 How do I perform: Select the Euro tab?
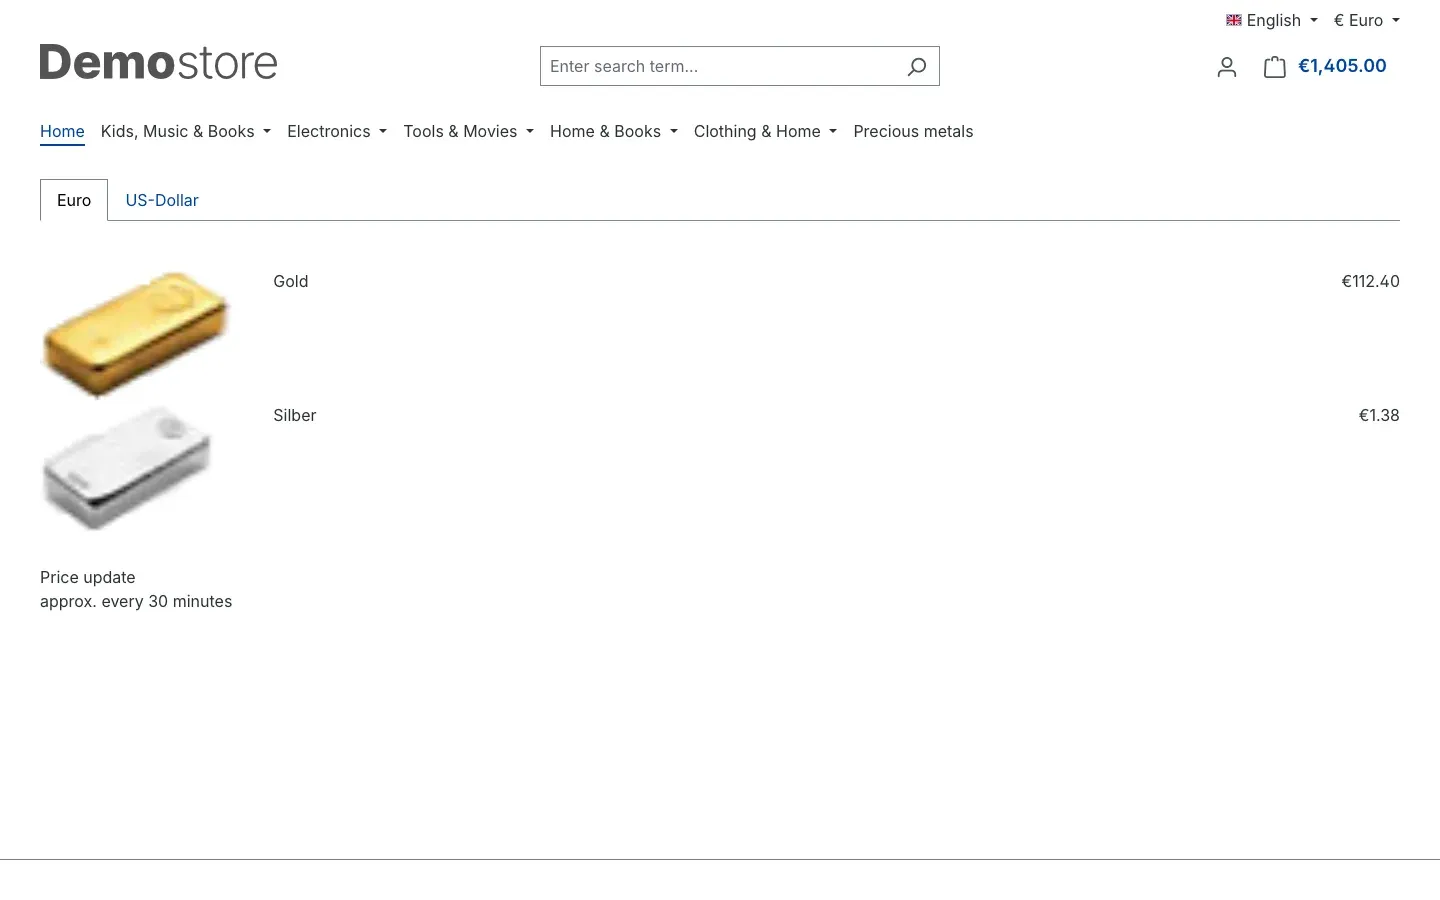coord(74,200)
